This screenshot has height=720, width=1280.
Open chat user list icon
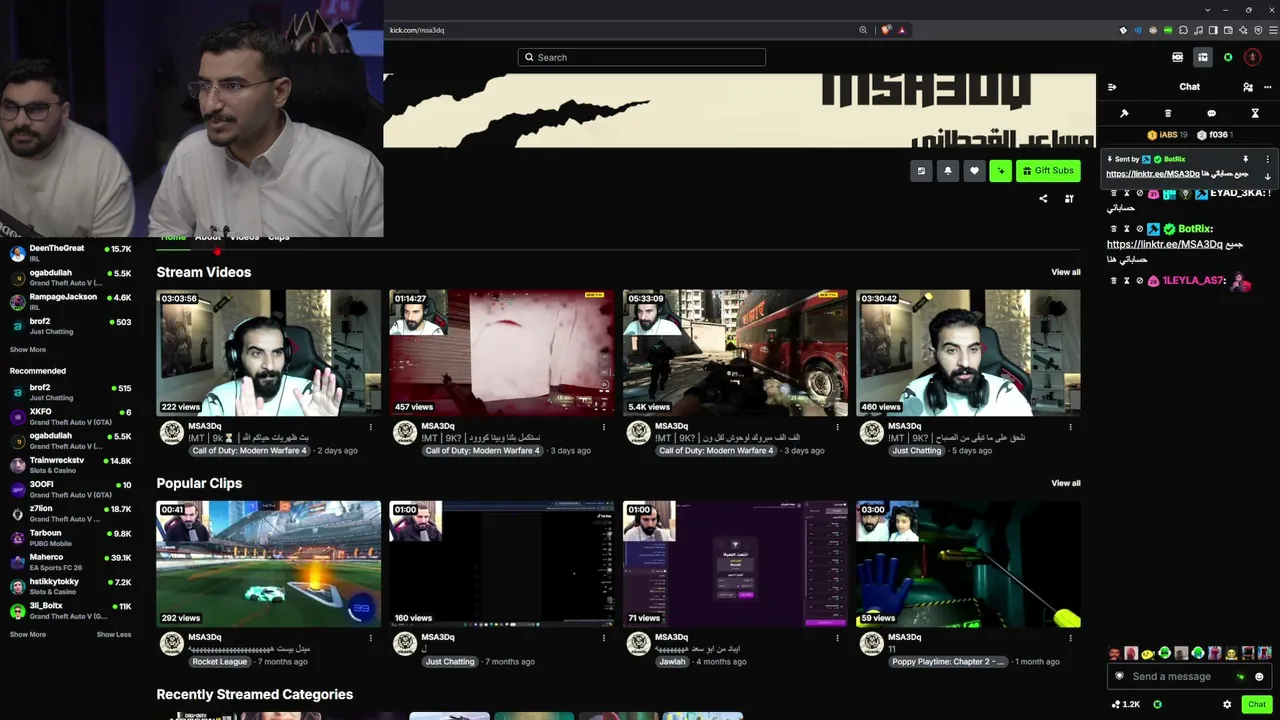[x=1248, y=87]
